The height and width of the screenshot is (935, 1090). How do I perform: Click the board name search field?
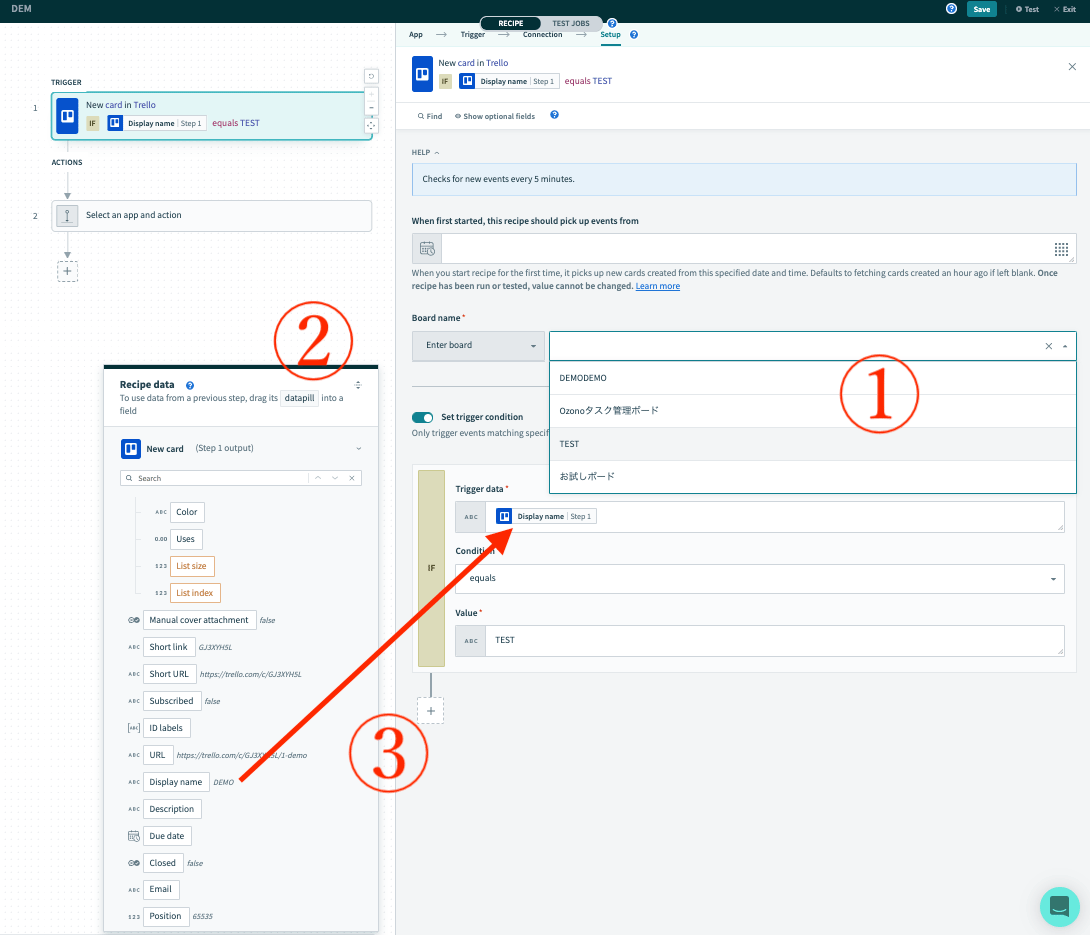796,346
